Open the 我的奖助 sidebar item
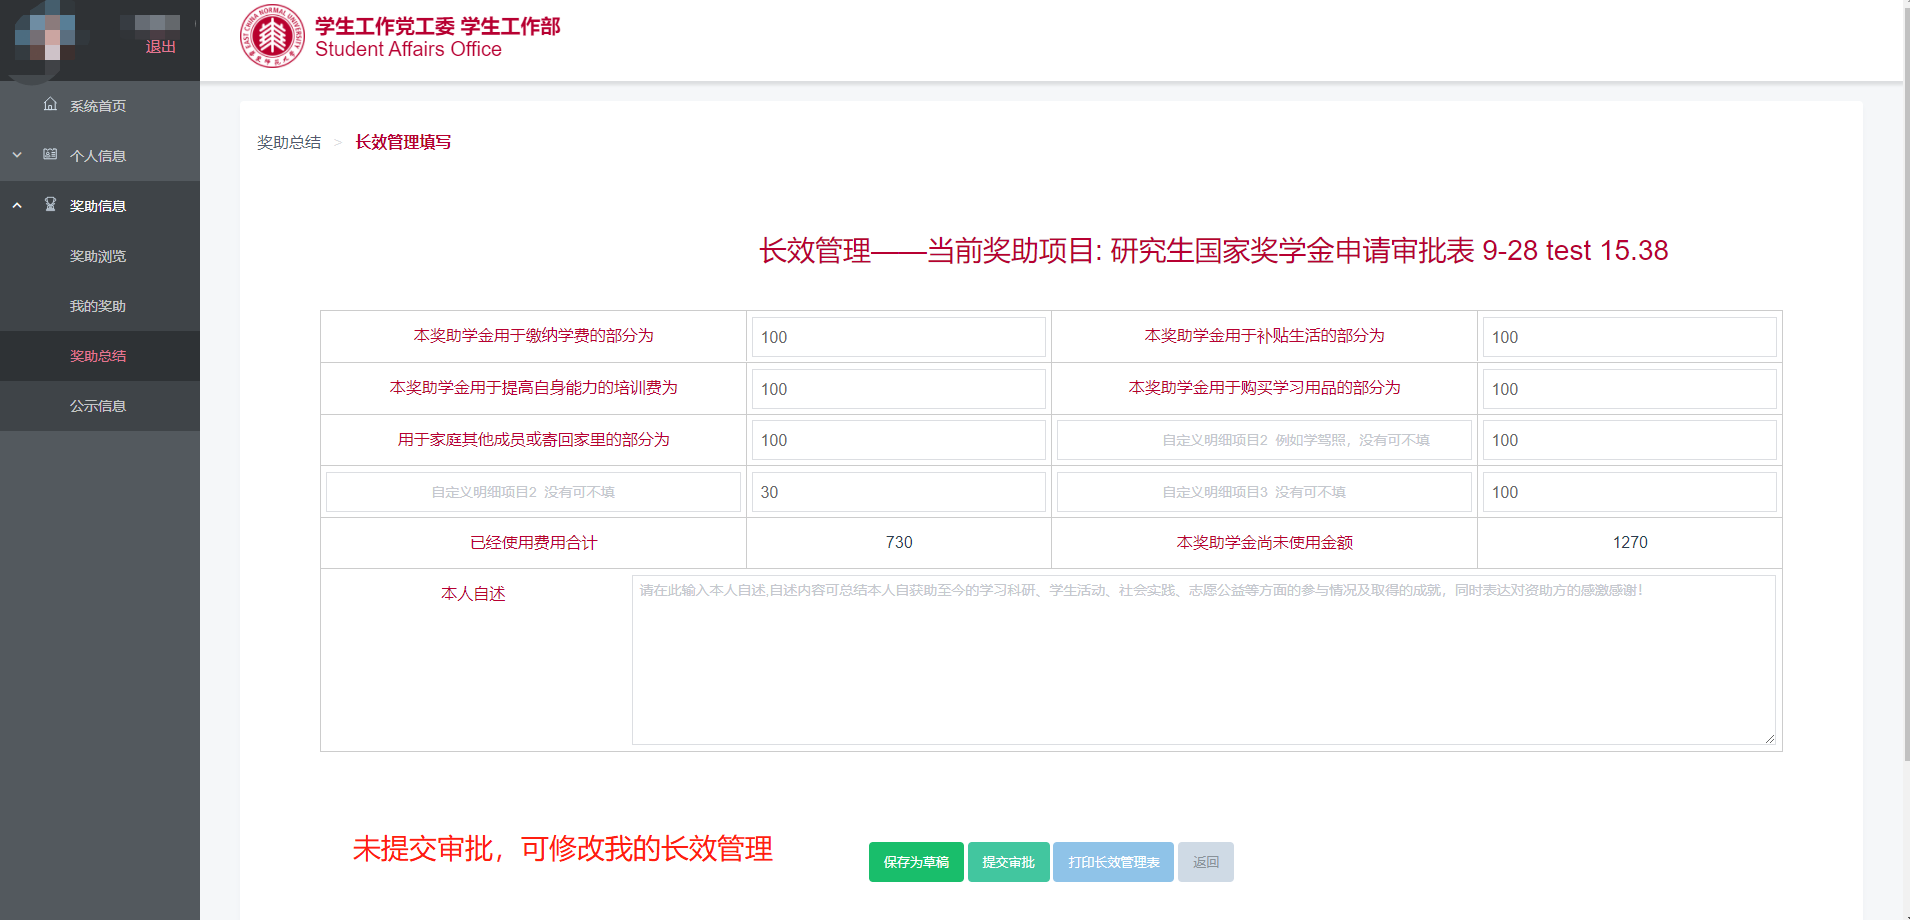The height and width of the screenshot is (920, 1910). [98, 306]
